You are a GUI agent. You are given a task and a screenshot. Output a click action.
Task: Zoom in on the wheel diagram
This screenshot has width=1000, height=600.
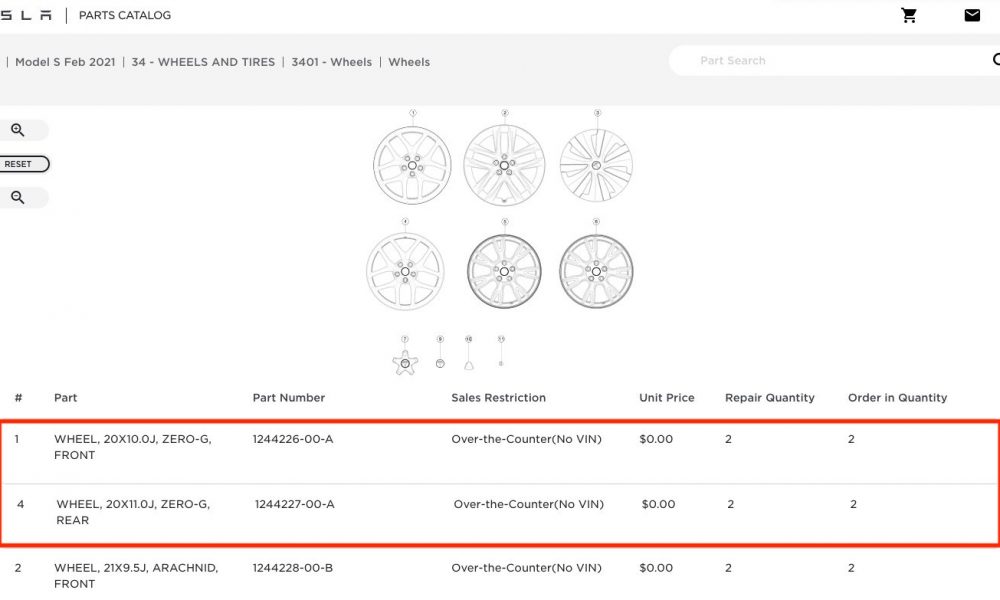click(18, 130)
